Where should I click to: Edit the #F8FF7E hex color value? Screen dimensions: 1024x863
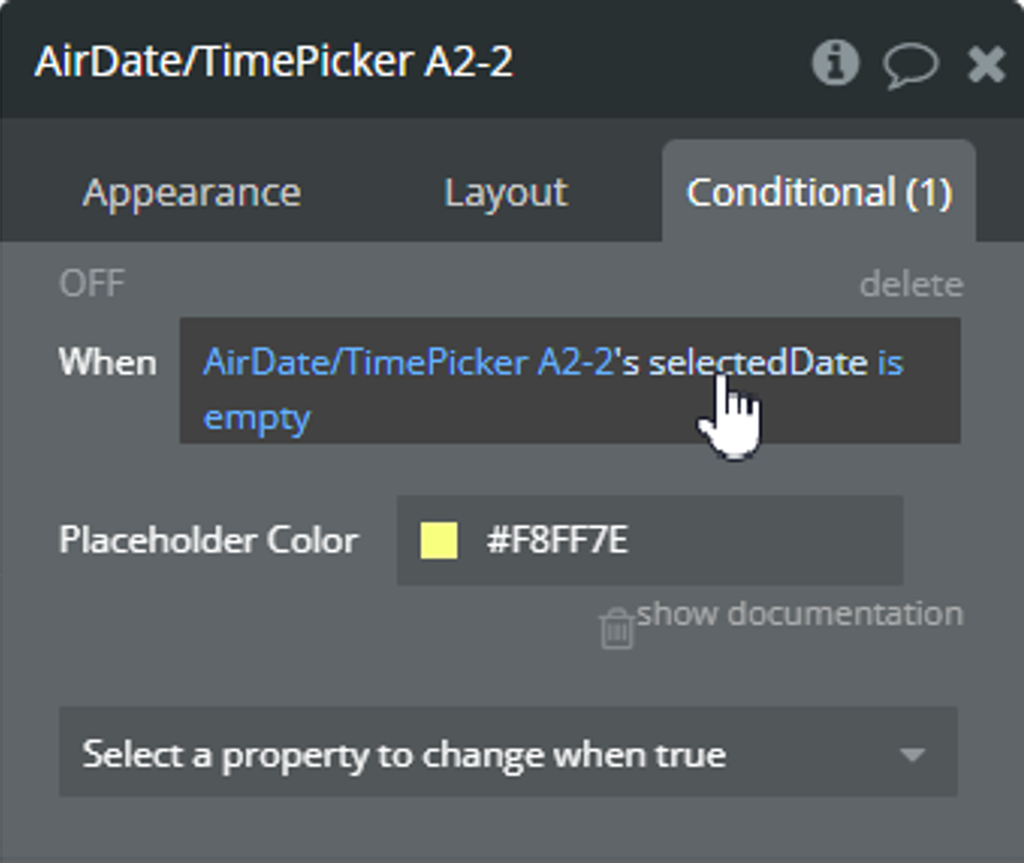click(x=557, y=540)
